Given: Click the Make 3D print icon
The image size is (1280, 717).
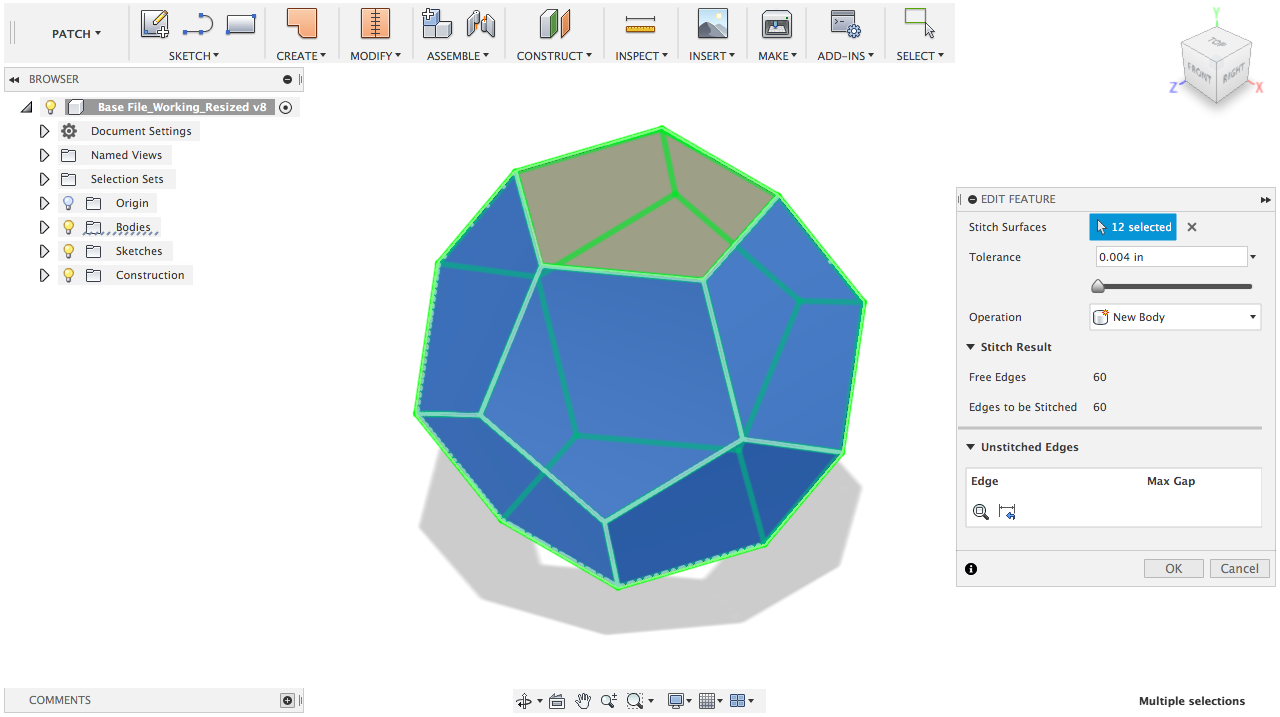Looking at the screenshot, I should pos(777,23).
